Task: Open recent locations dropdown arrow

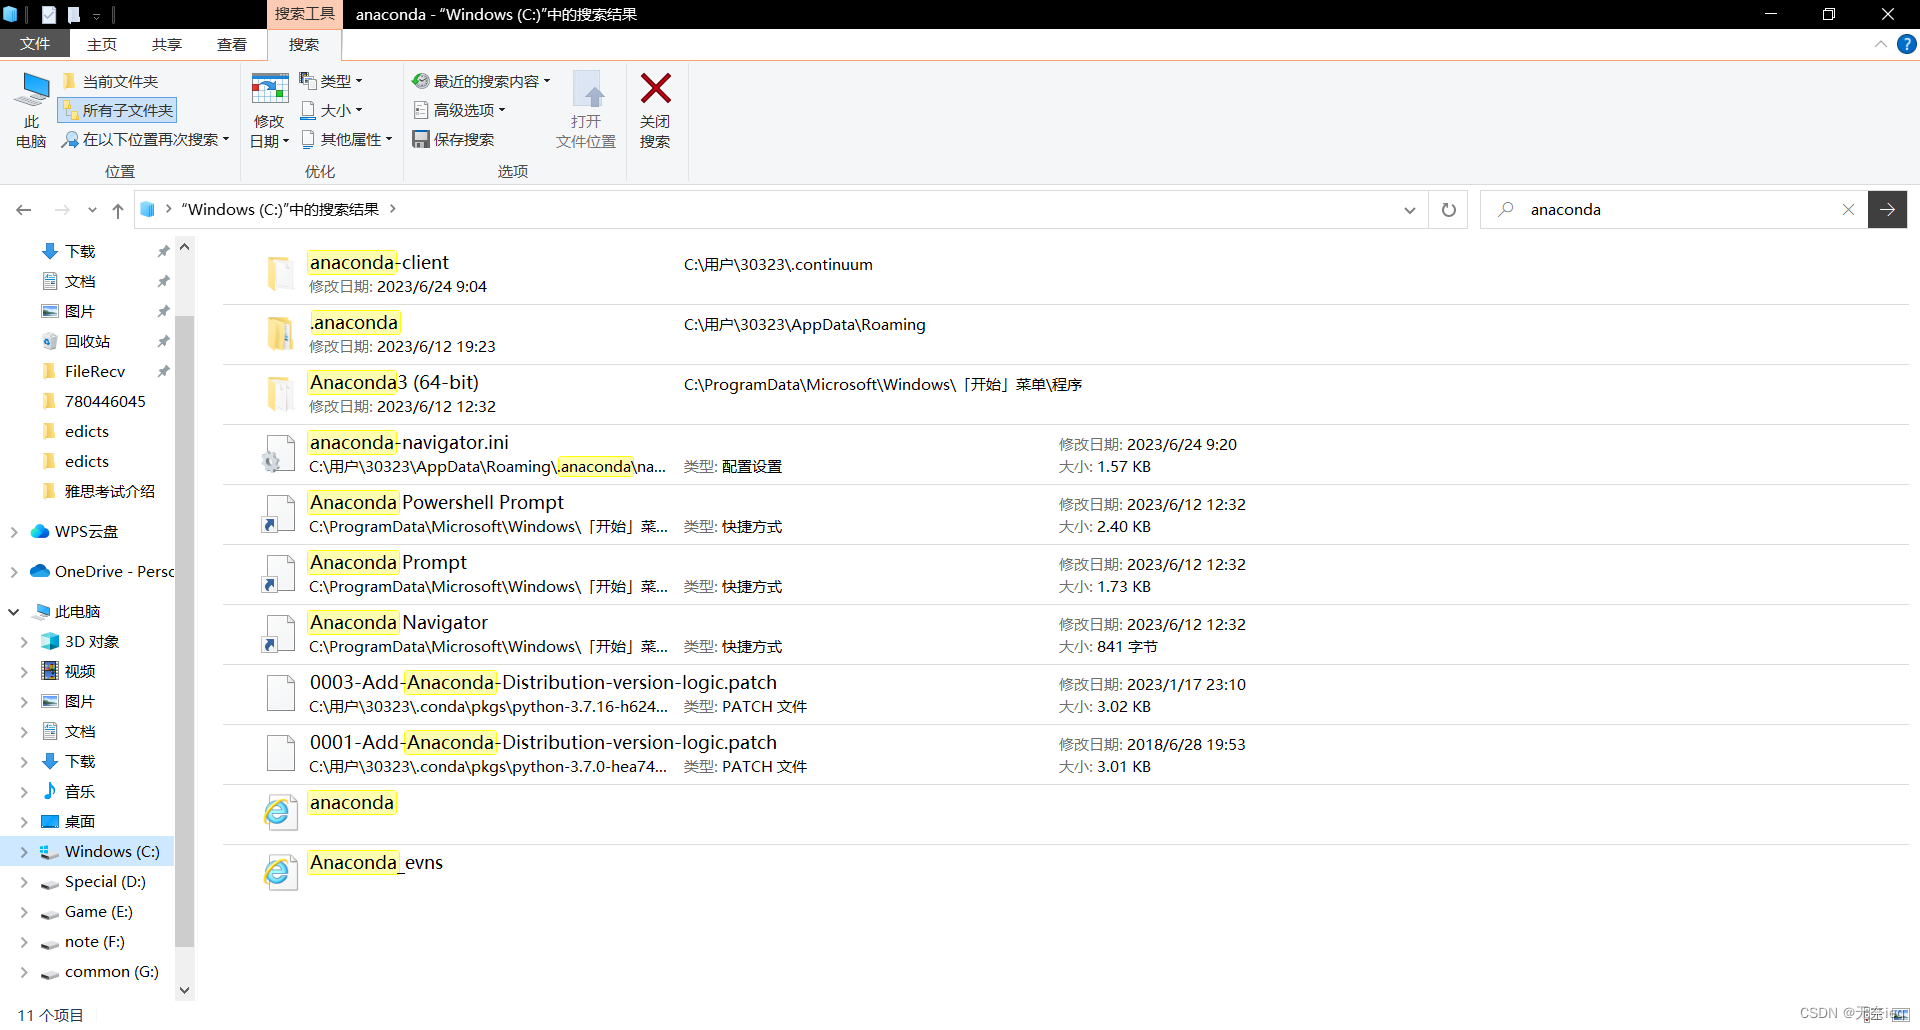Action: click(x=92, y=210)
